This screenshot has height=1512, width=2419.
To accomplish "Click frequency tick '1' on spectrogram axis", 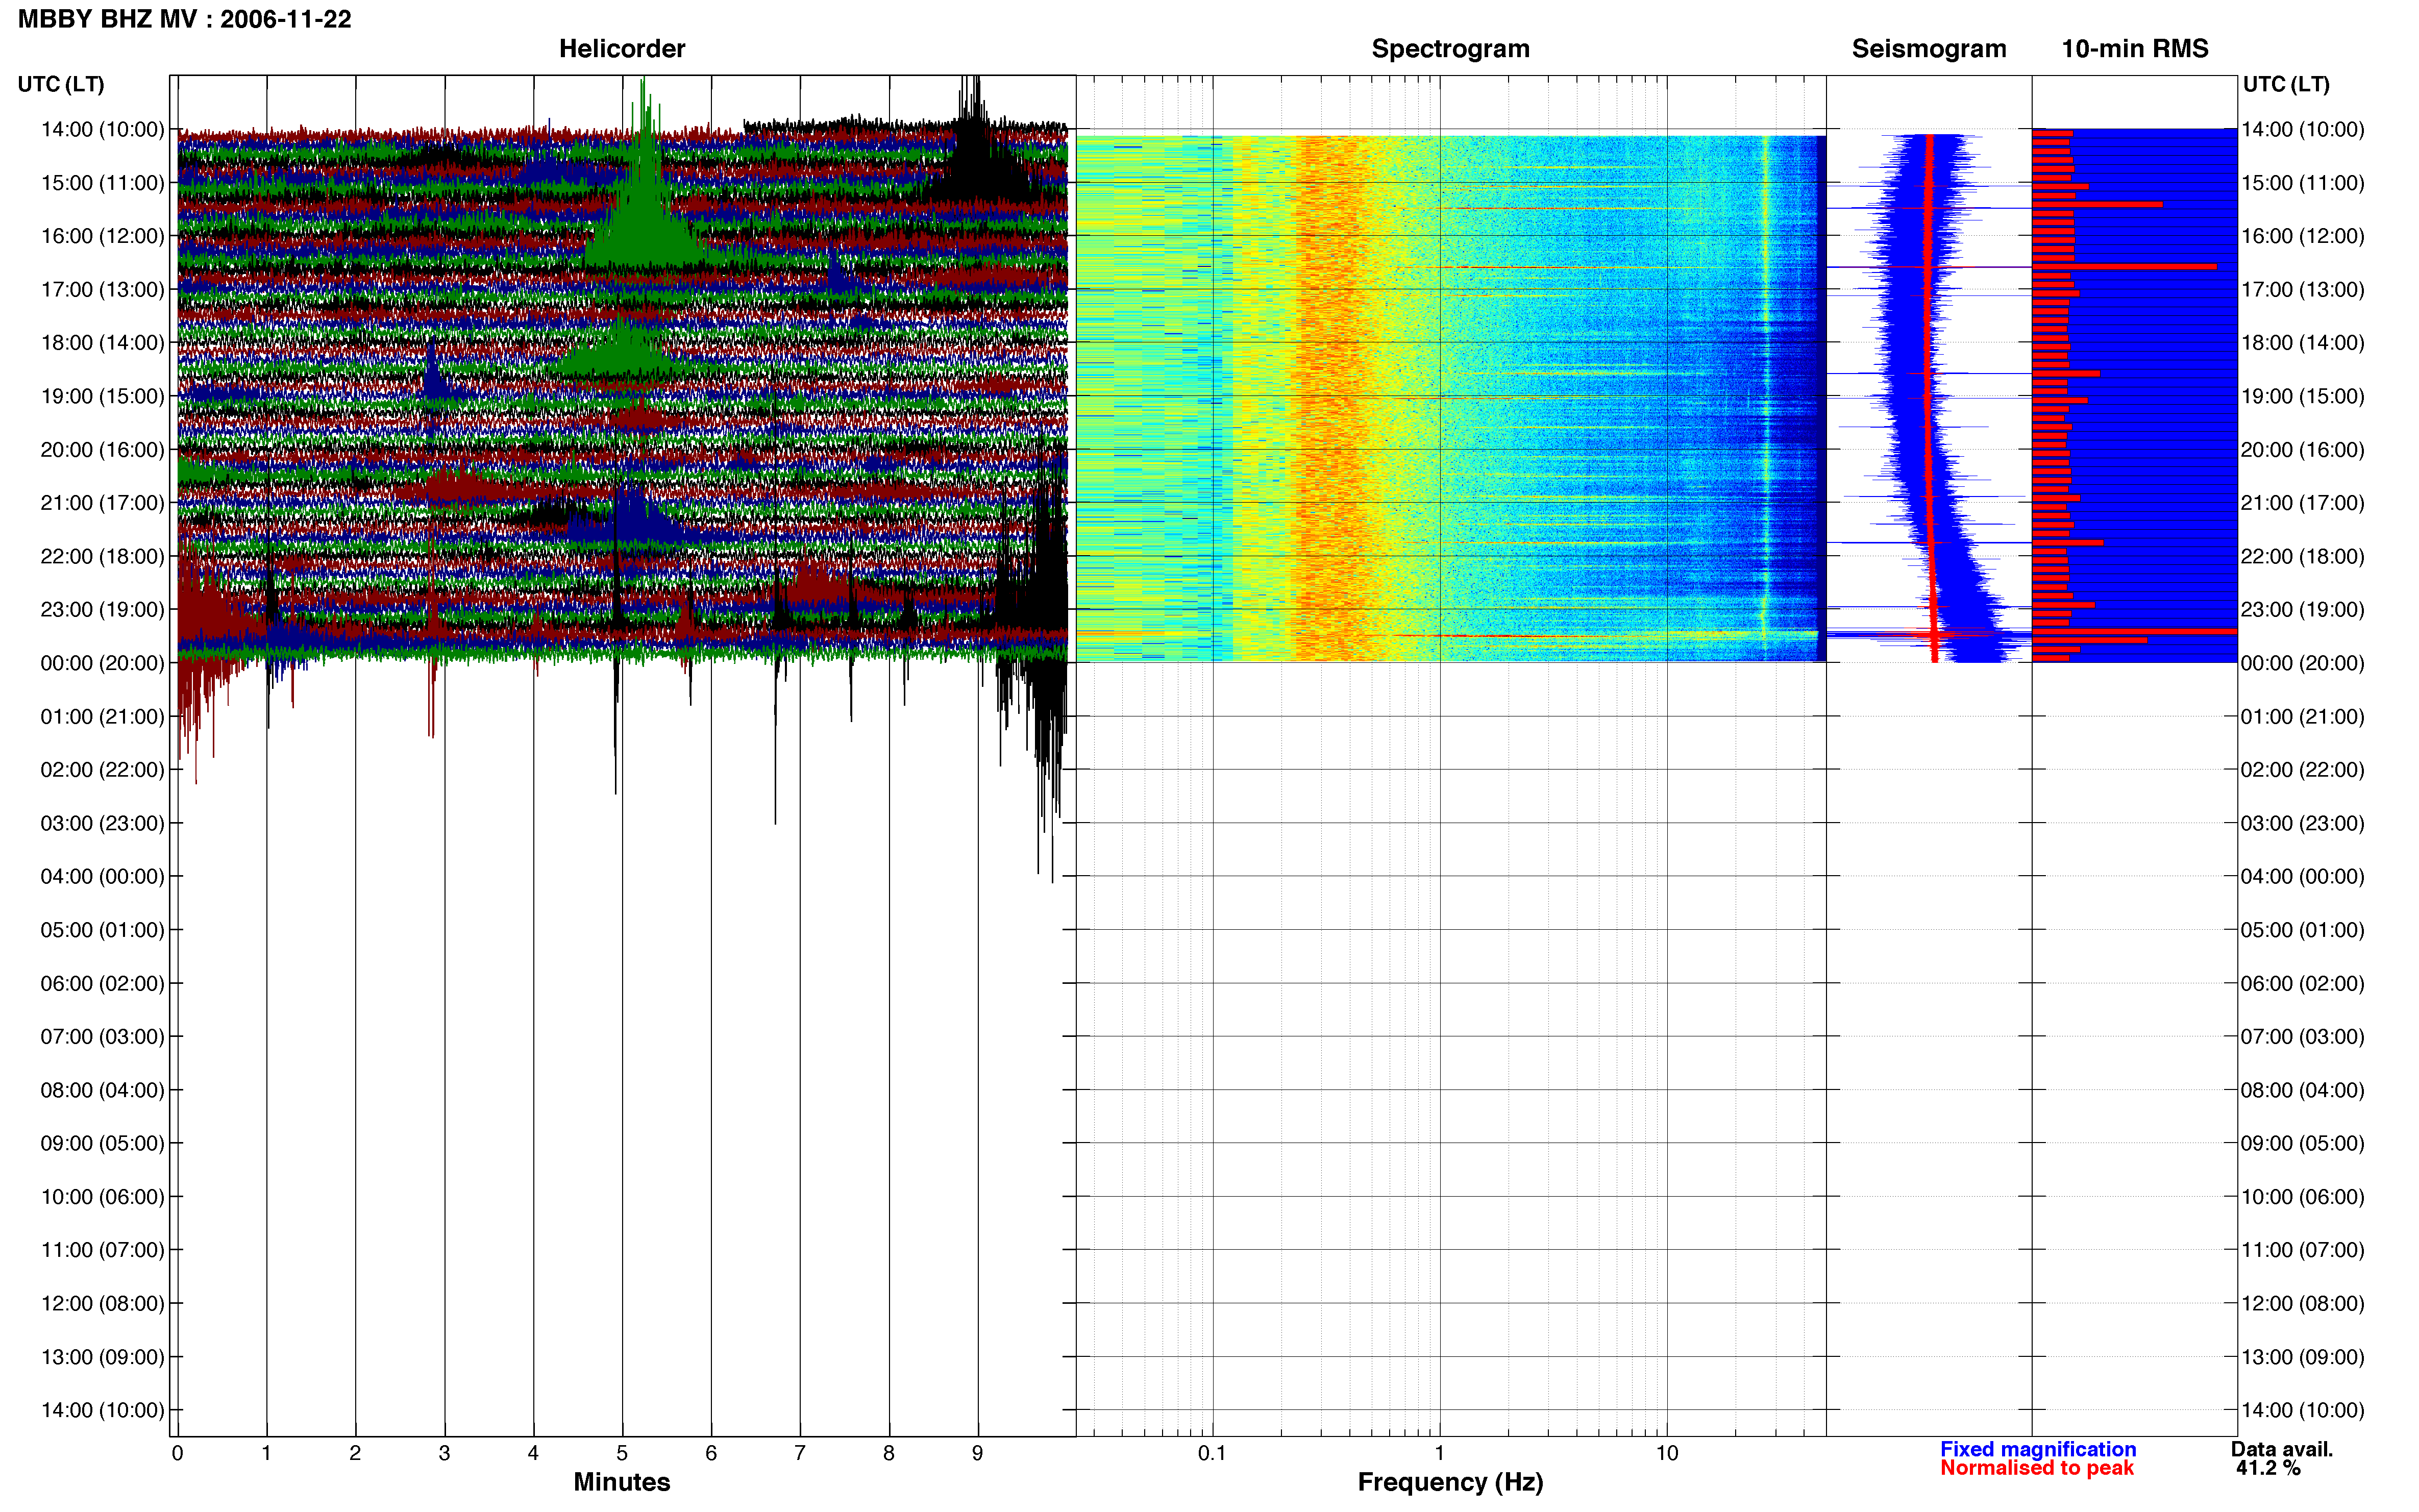I will [x=1439, y=1453].
